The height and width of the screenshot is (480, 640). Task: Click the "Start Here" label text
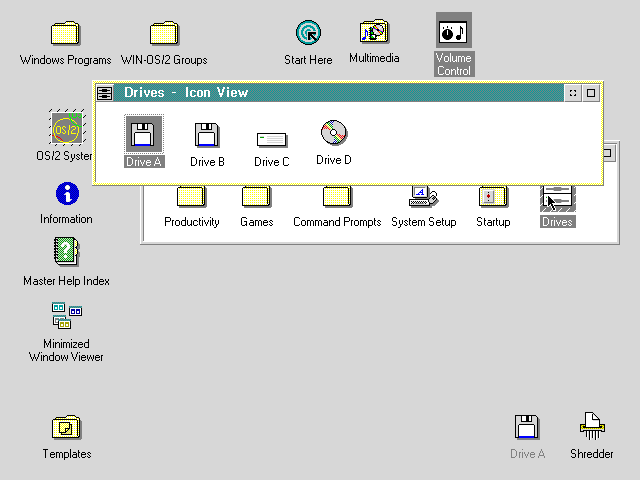point(308,60)
